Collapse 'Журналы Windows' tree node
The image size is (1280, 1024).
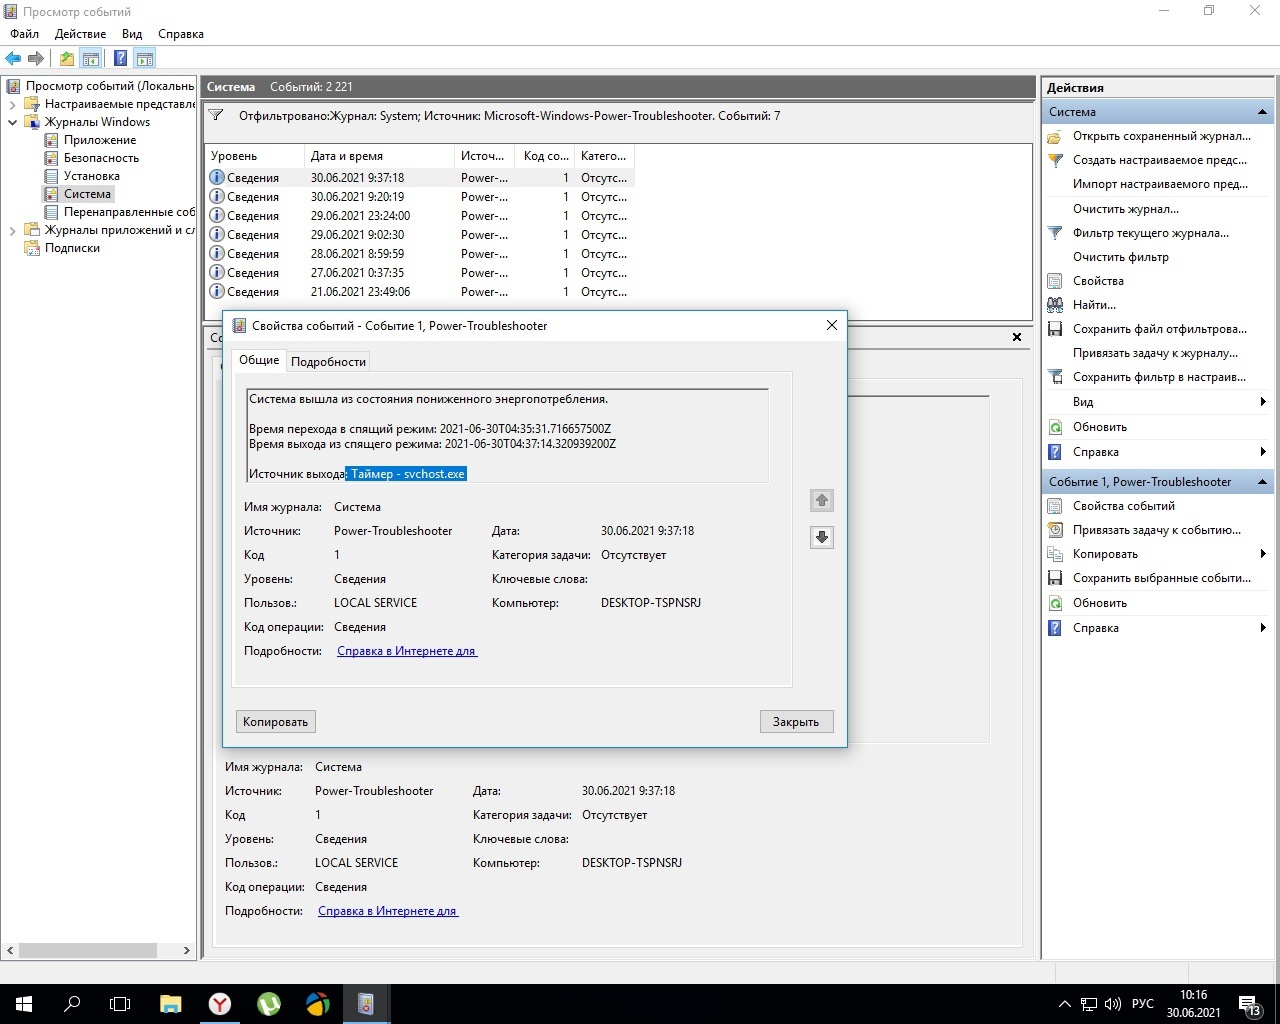(x=13, y=122)
